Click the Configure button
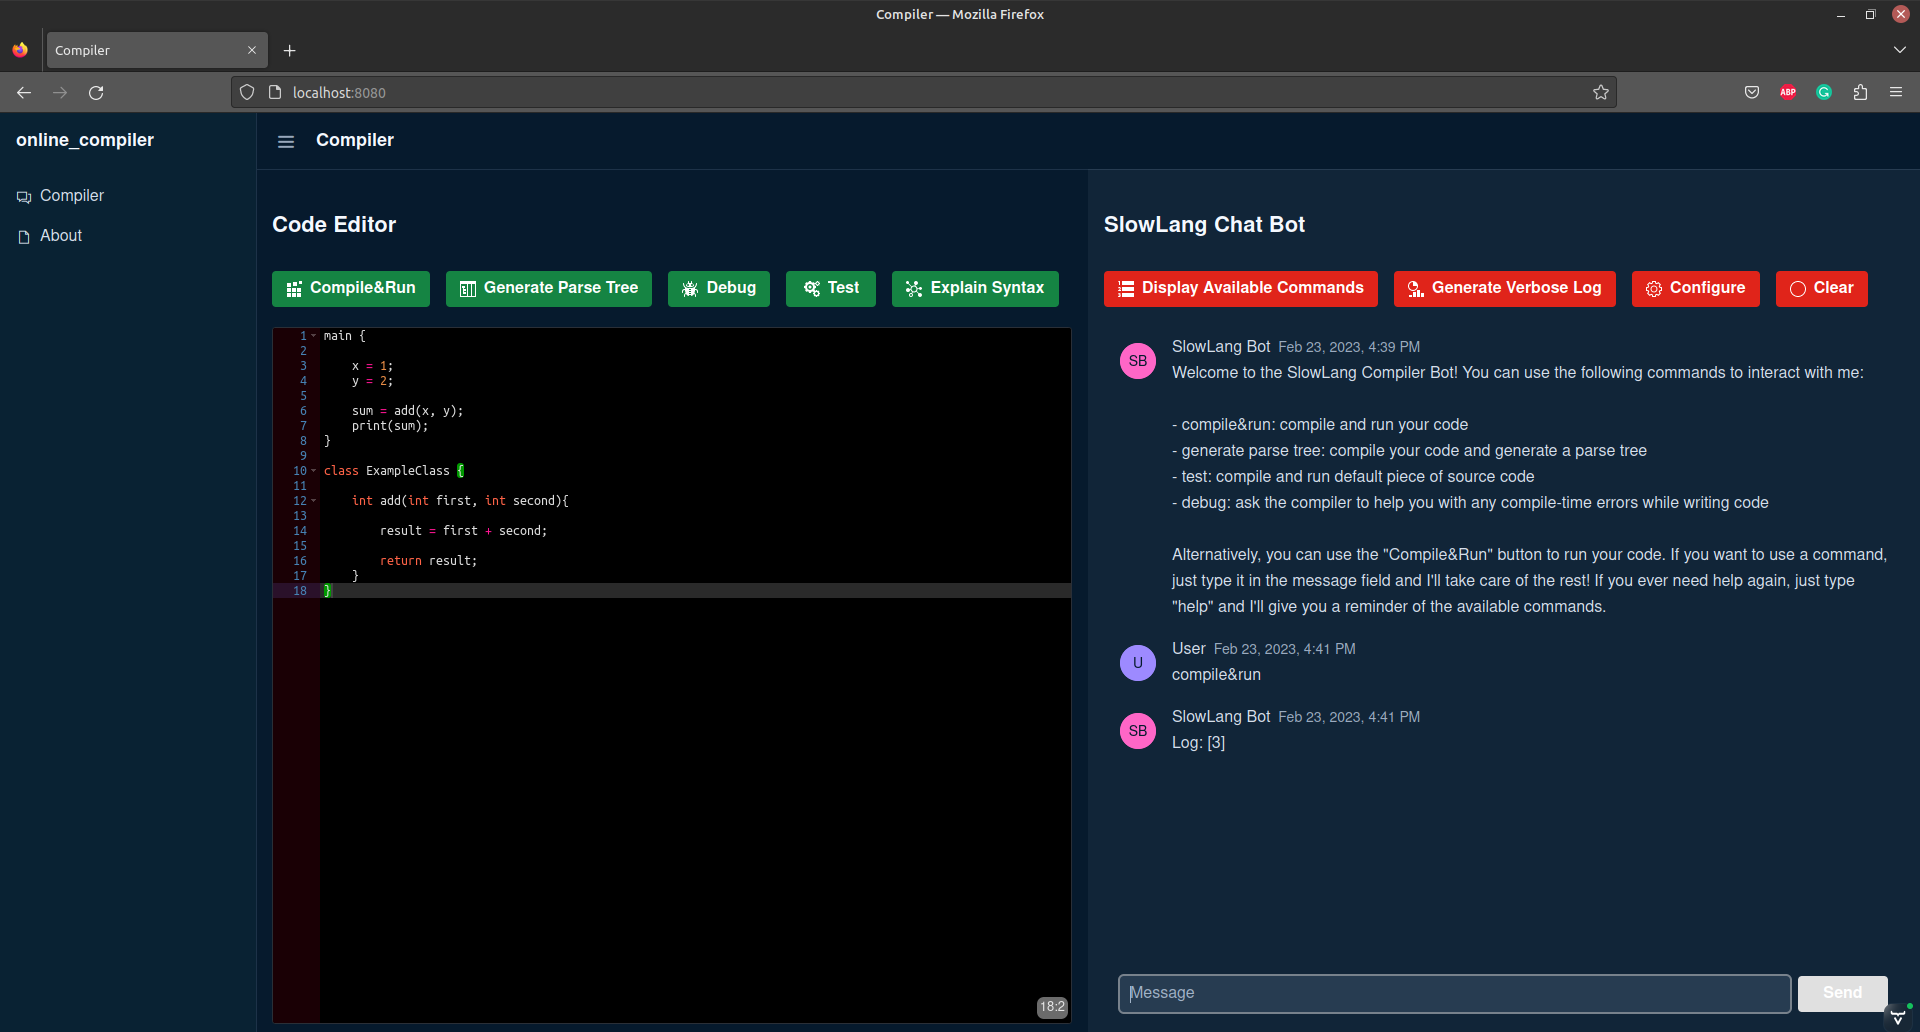The height and width of the screenshot is (1032, 1920). click(1696, 289)
